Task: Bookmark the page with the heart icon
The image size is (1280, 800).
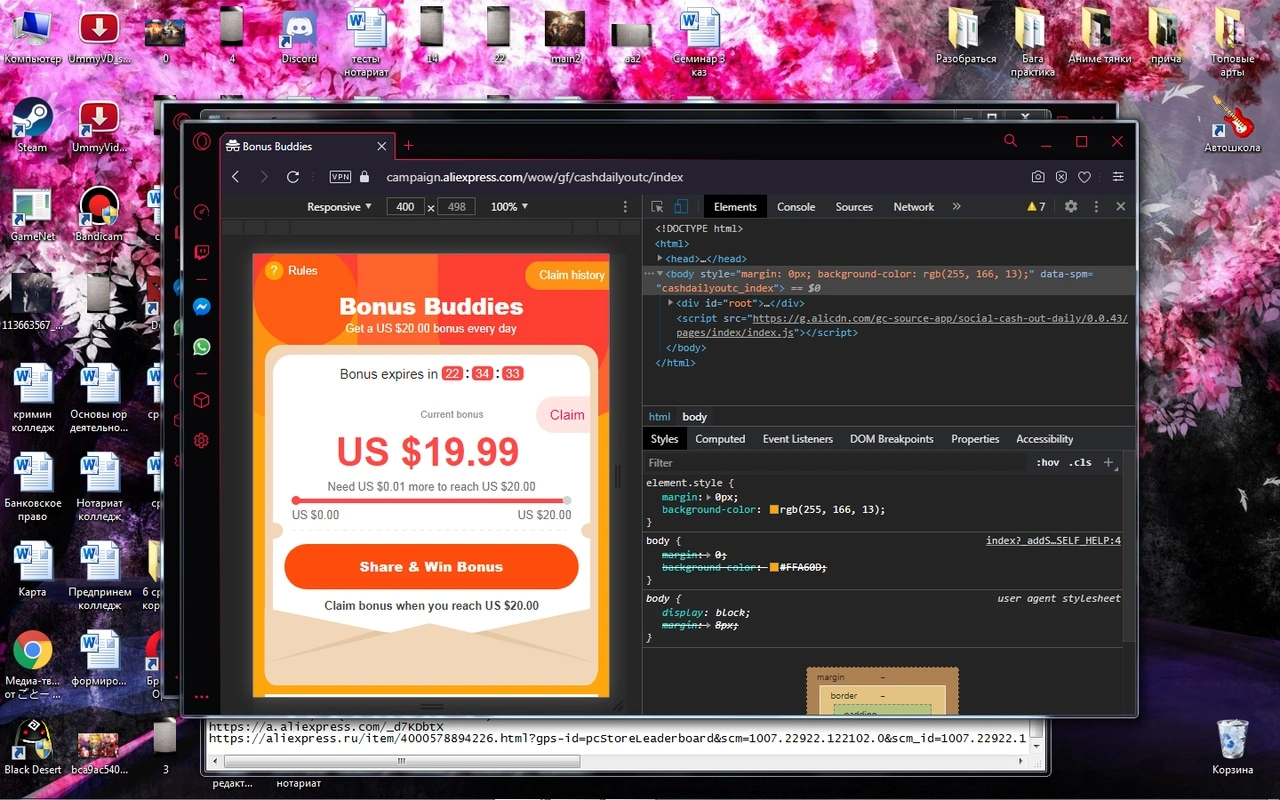Action: click(1084, 177)
